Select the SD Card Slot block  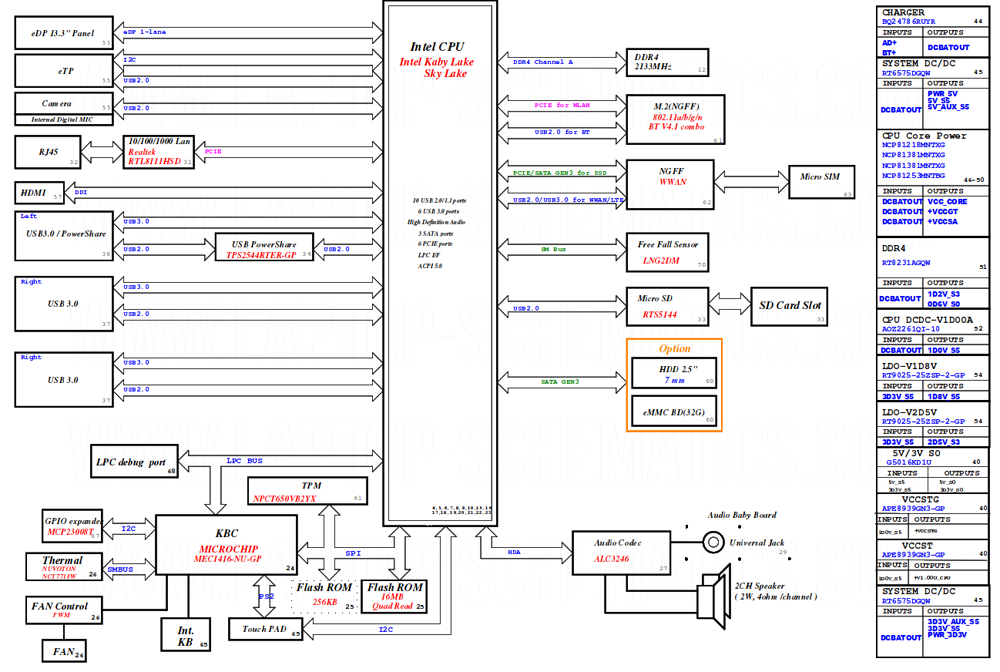[789, 306]
